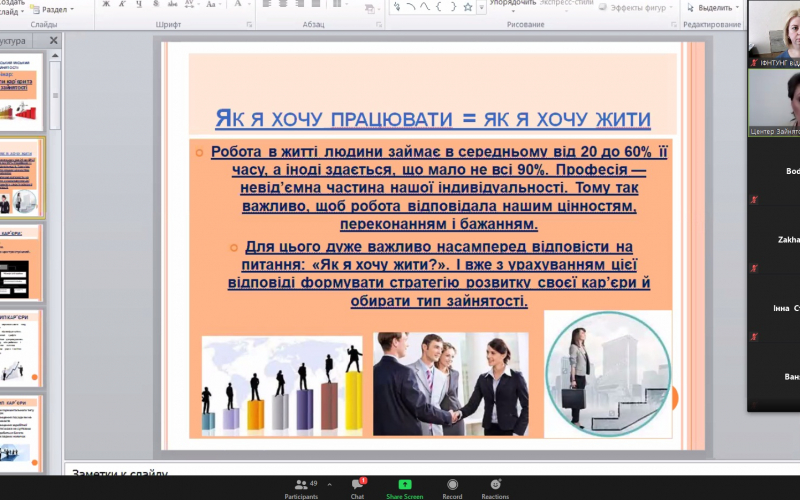The image size is (800, 500).
Task: Select the Центр Зайнятості video tile
Action: [774, 103]
